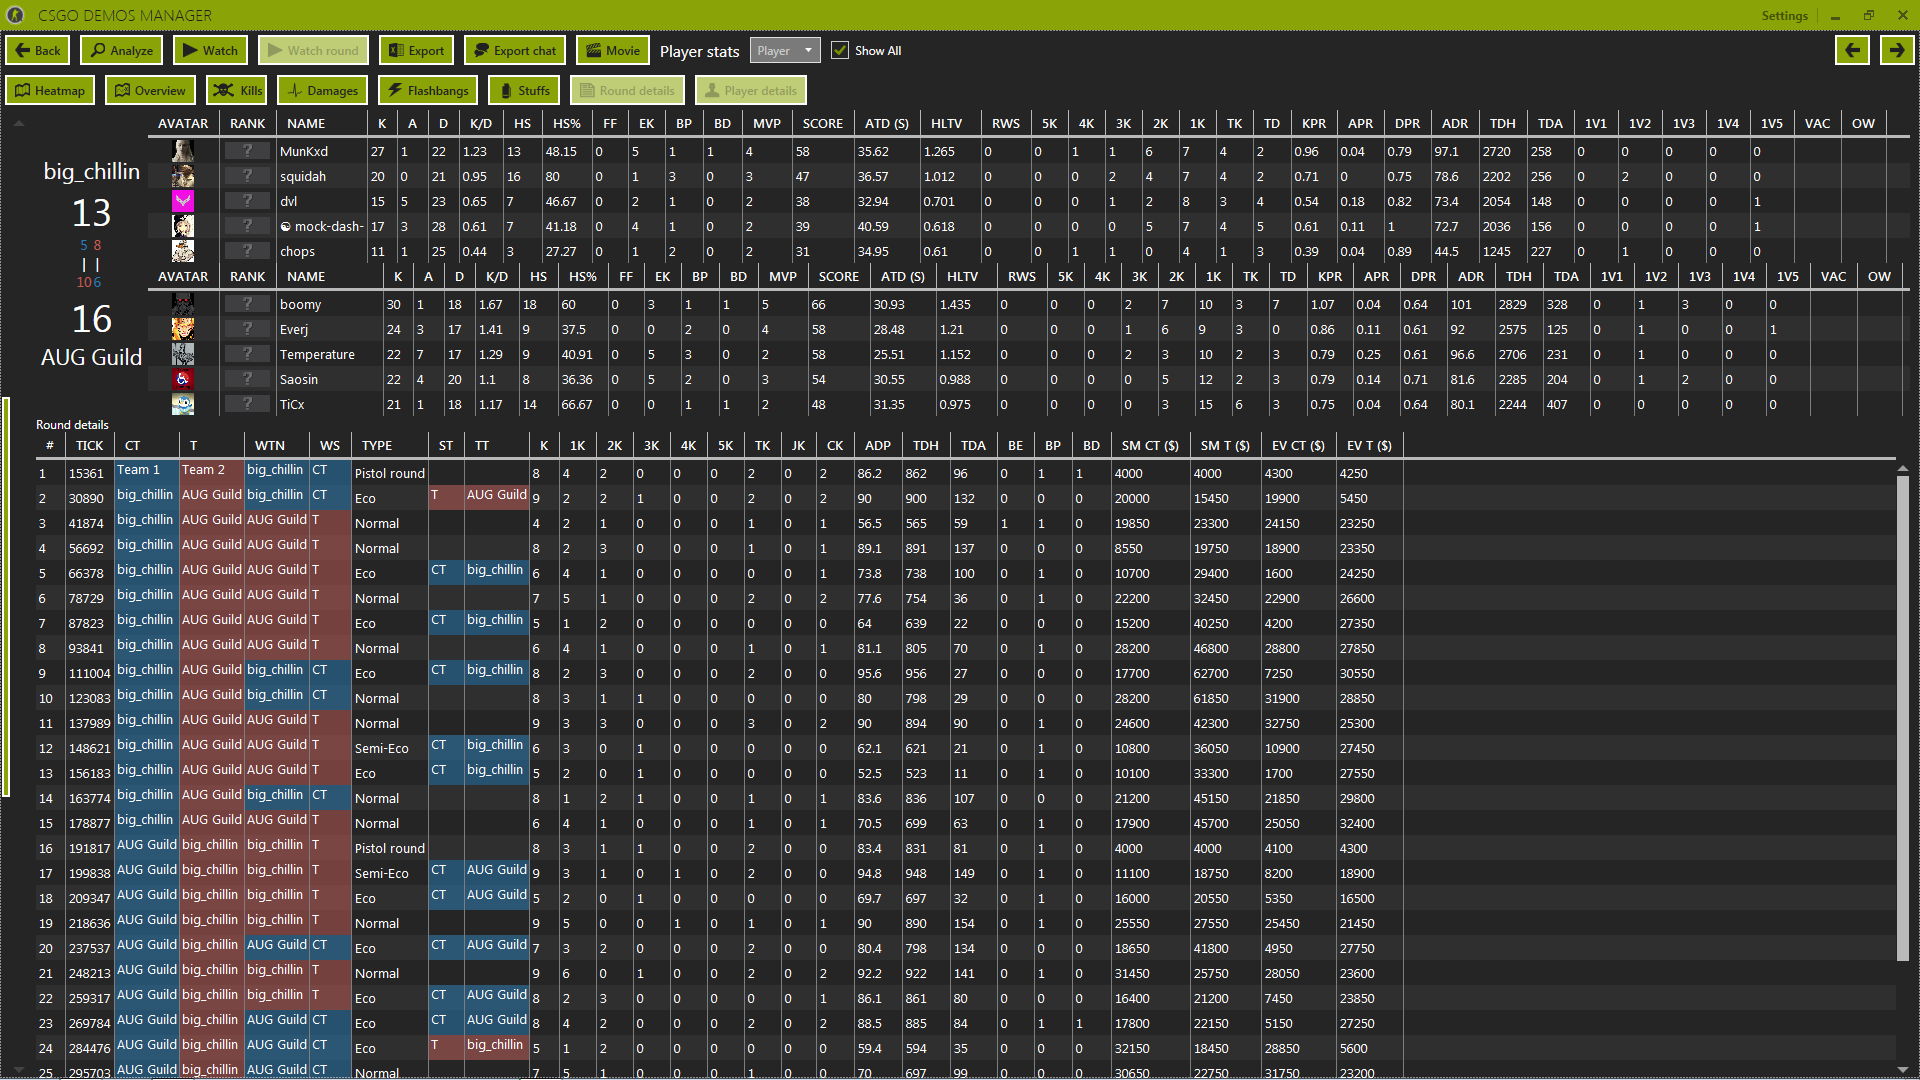Click the big_chillin team name label
Screen dimensions: 1920x1080
[x=91, y=171]
